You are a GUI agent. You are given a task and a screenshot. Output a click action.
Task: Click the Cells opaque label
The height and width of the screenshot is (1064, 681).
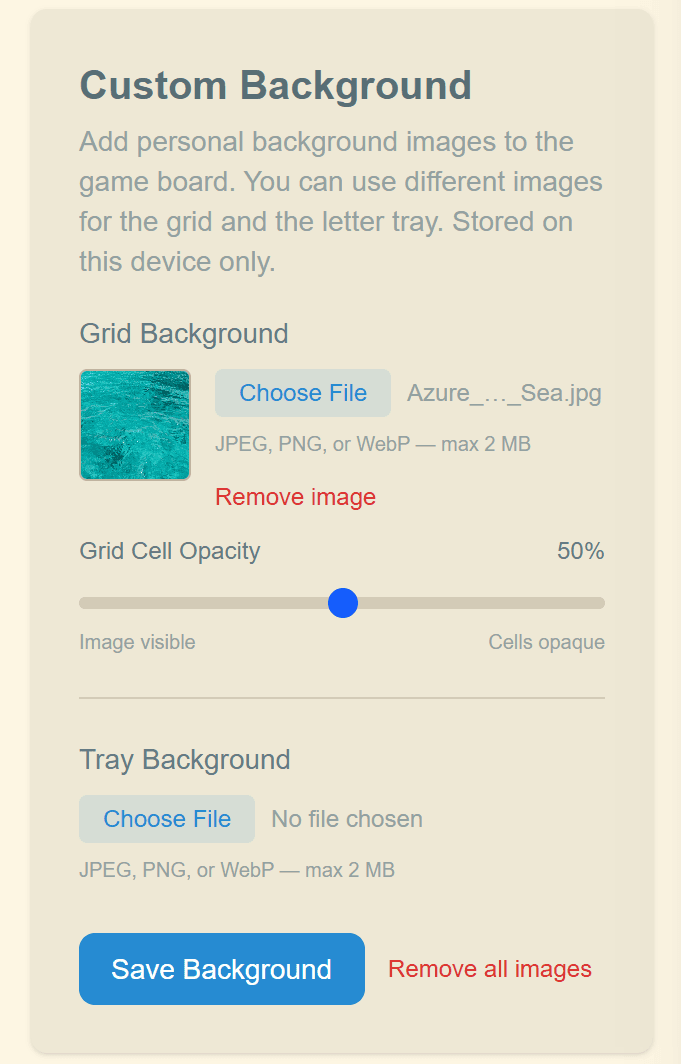tap(546, 642)
